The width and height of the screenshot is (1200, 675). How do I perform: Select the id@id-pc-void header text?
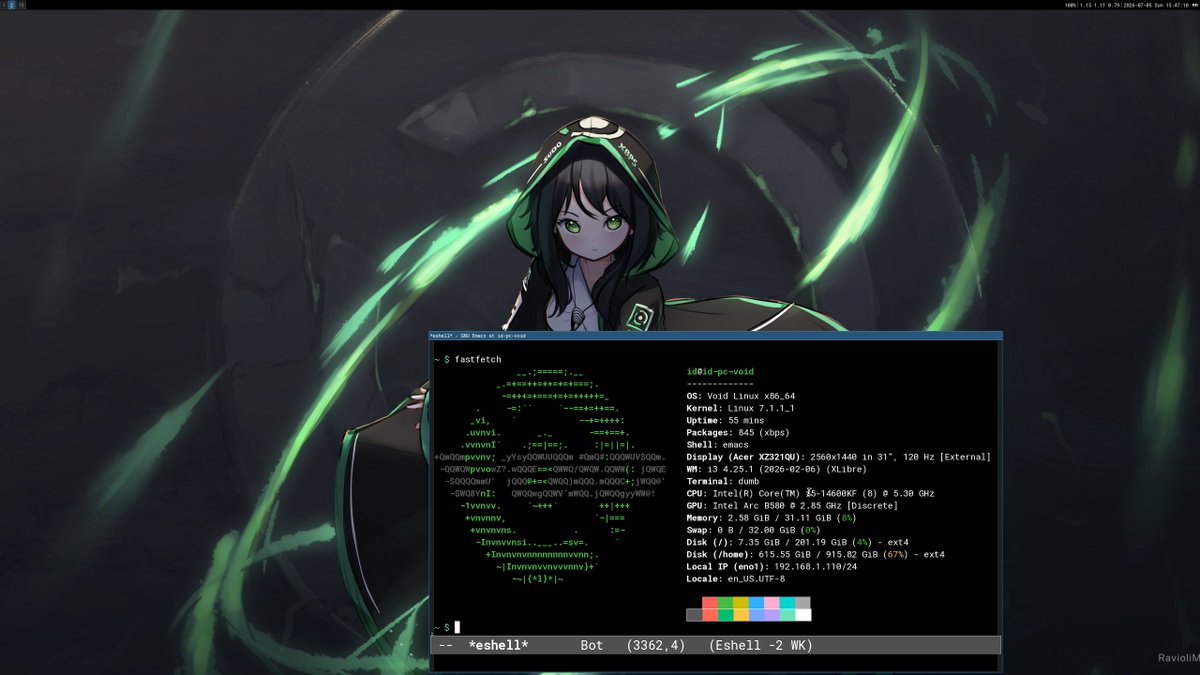tap(720, 371)
